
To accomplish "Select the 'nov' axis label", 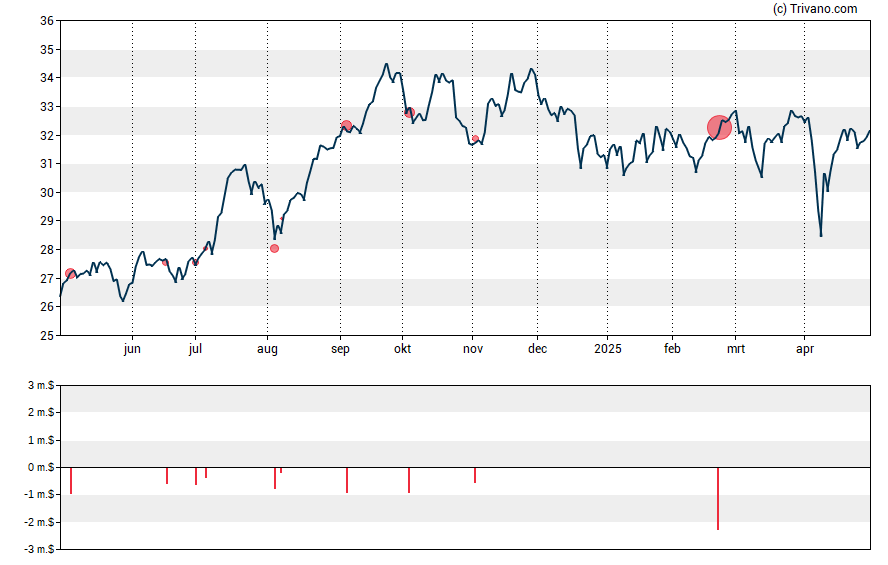I will coord(473,349).
